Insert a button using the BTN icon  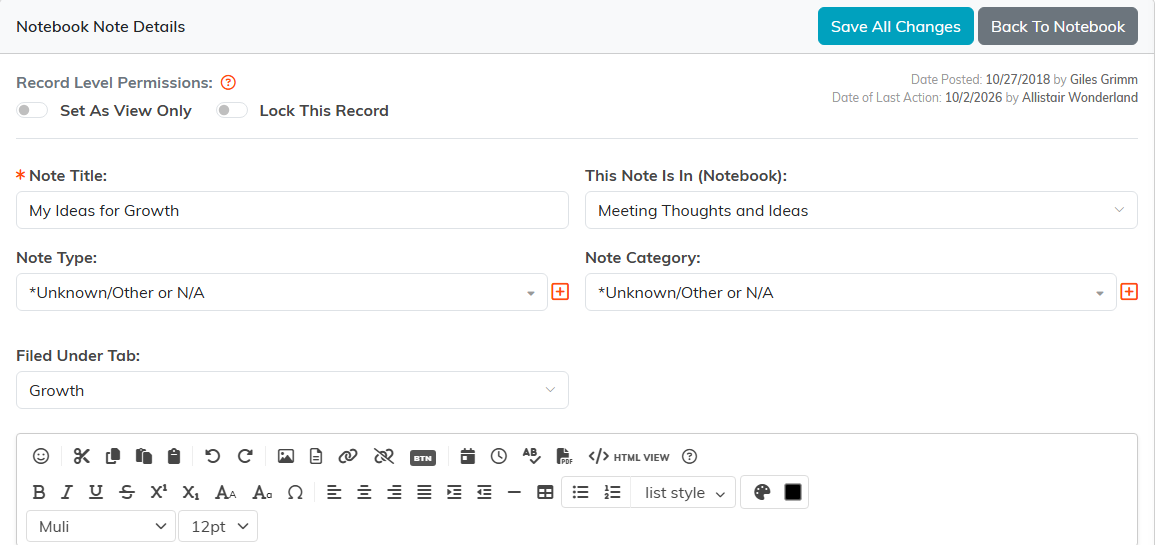(423, 457)
